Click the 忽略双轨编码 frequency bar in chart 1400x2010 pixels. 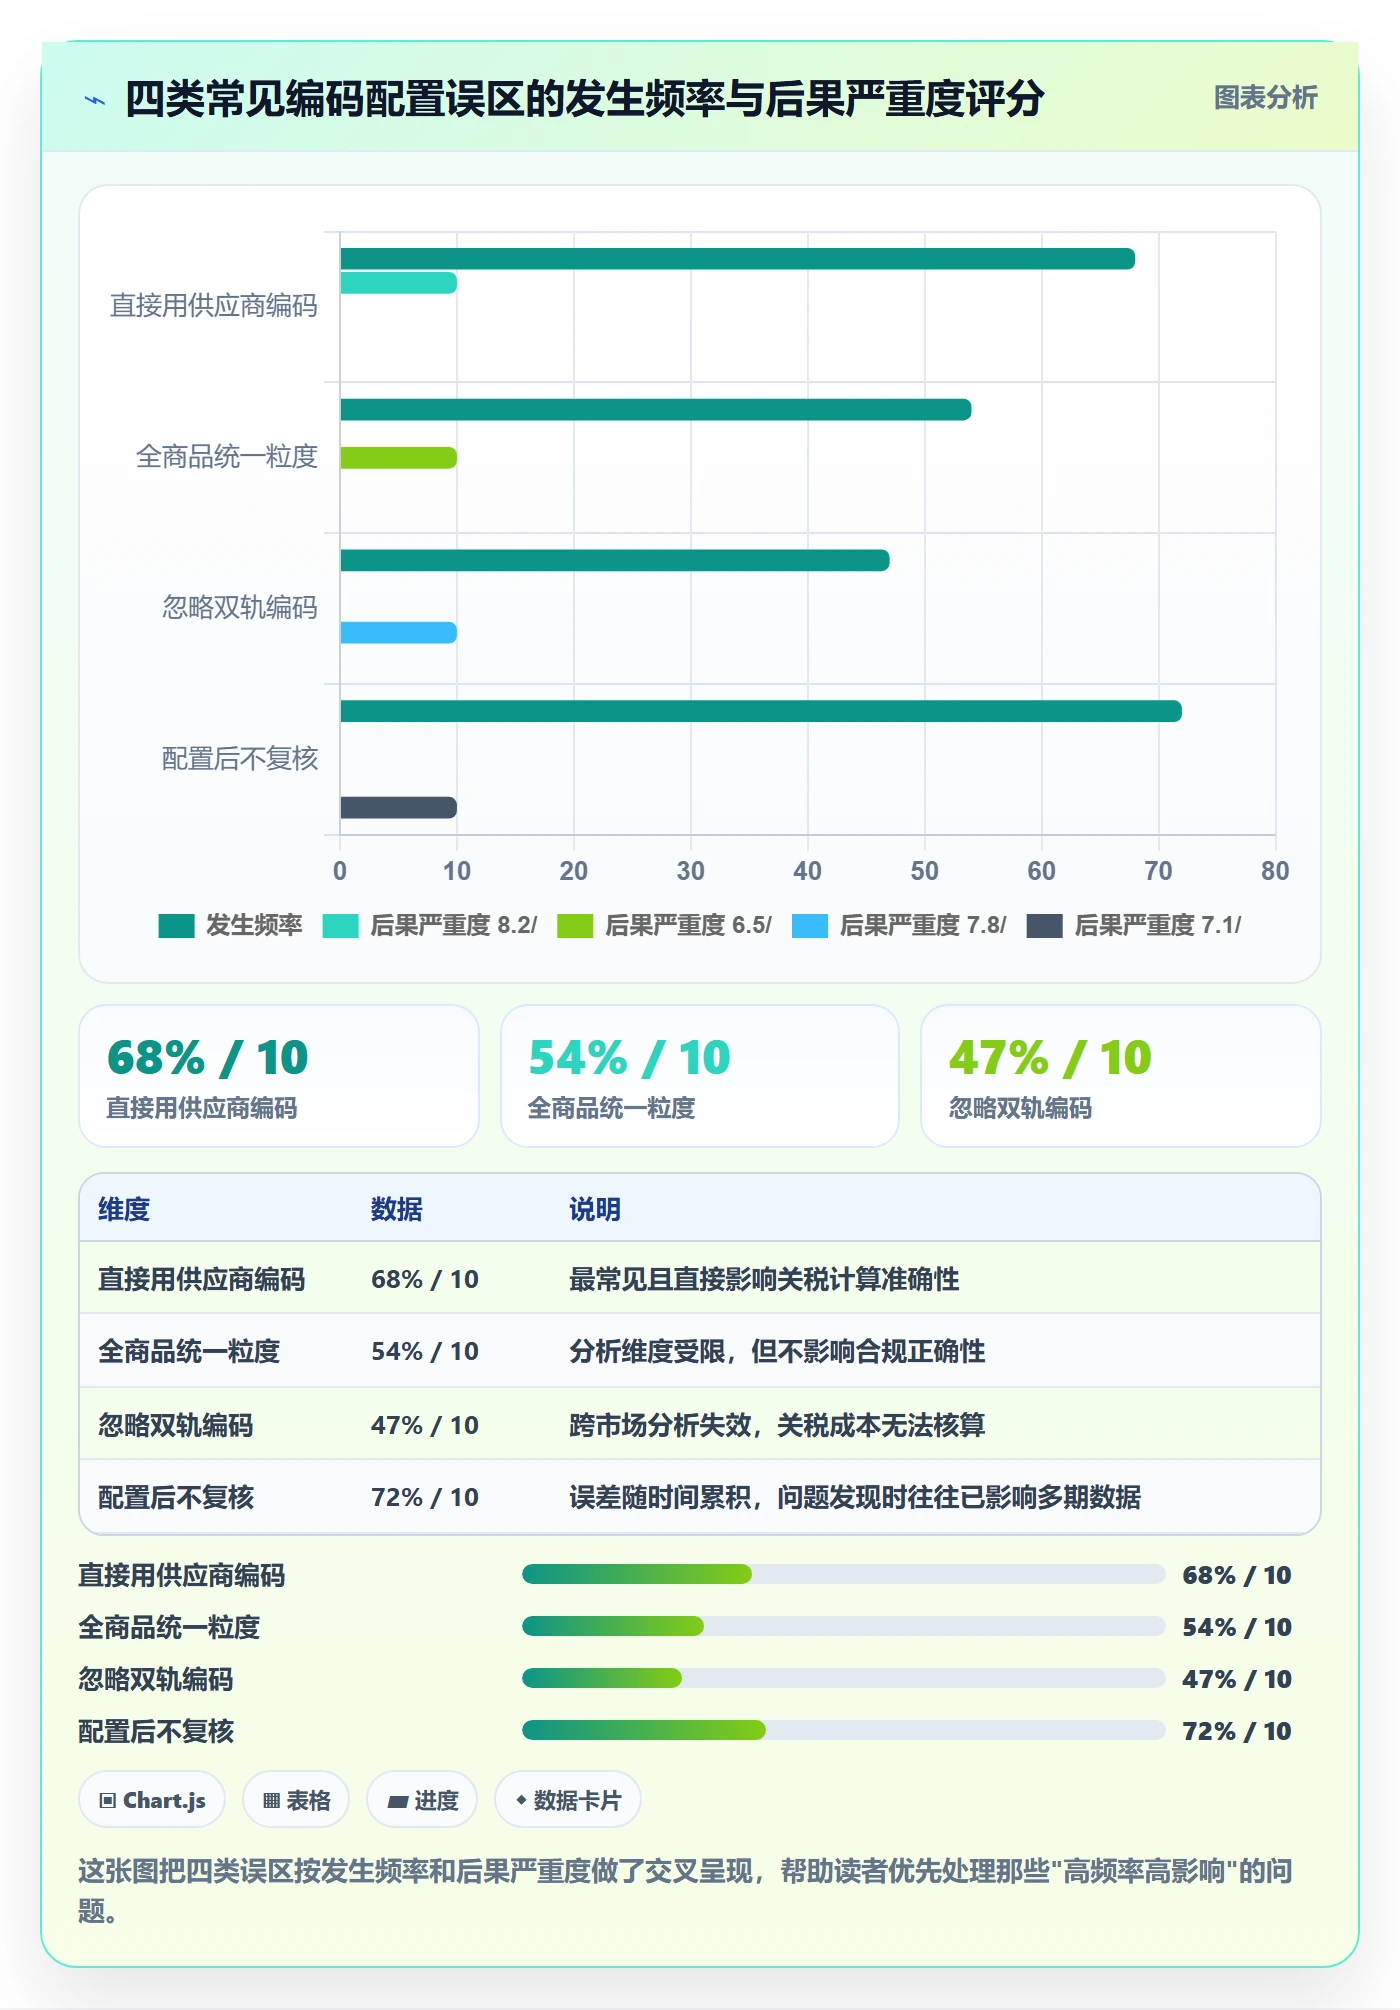tap(614, 561)
